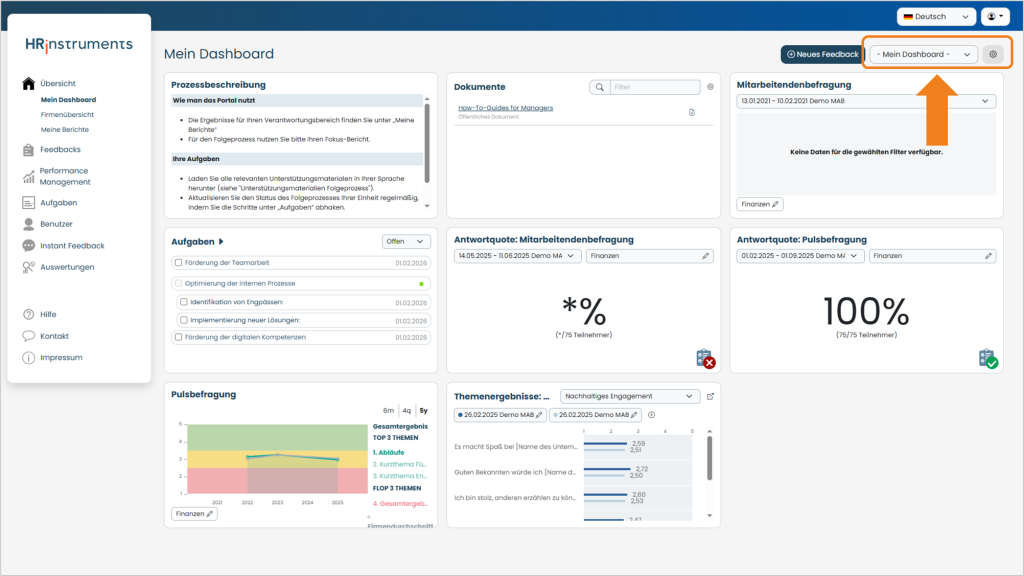Click the Feedbacks clipboard sidebar icon
Viewport: 1024px width, 576px height.
(28, 150)
